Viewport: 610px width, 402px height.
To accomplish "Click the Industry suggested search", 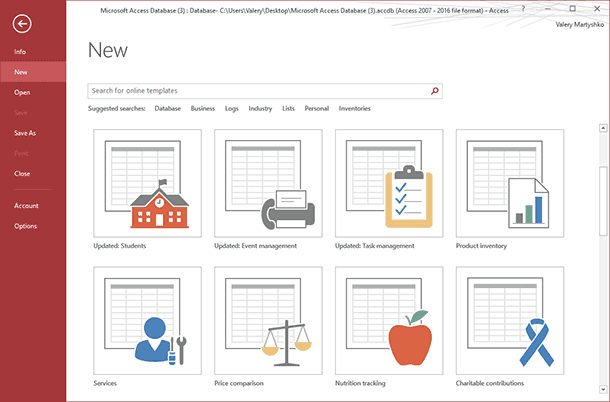I will click(260, 109).
